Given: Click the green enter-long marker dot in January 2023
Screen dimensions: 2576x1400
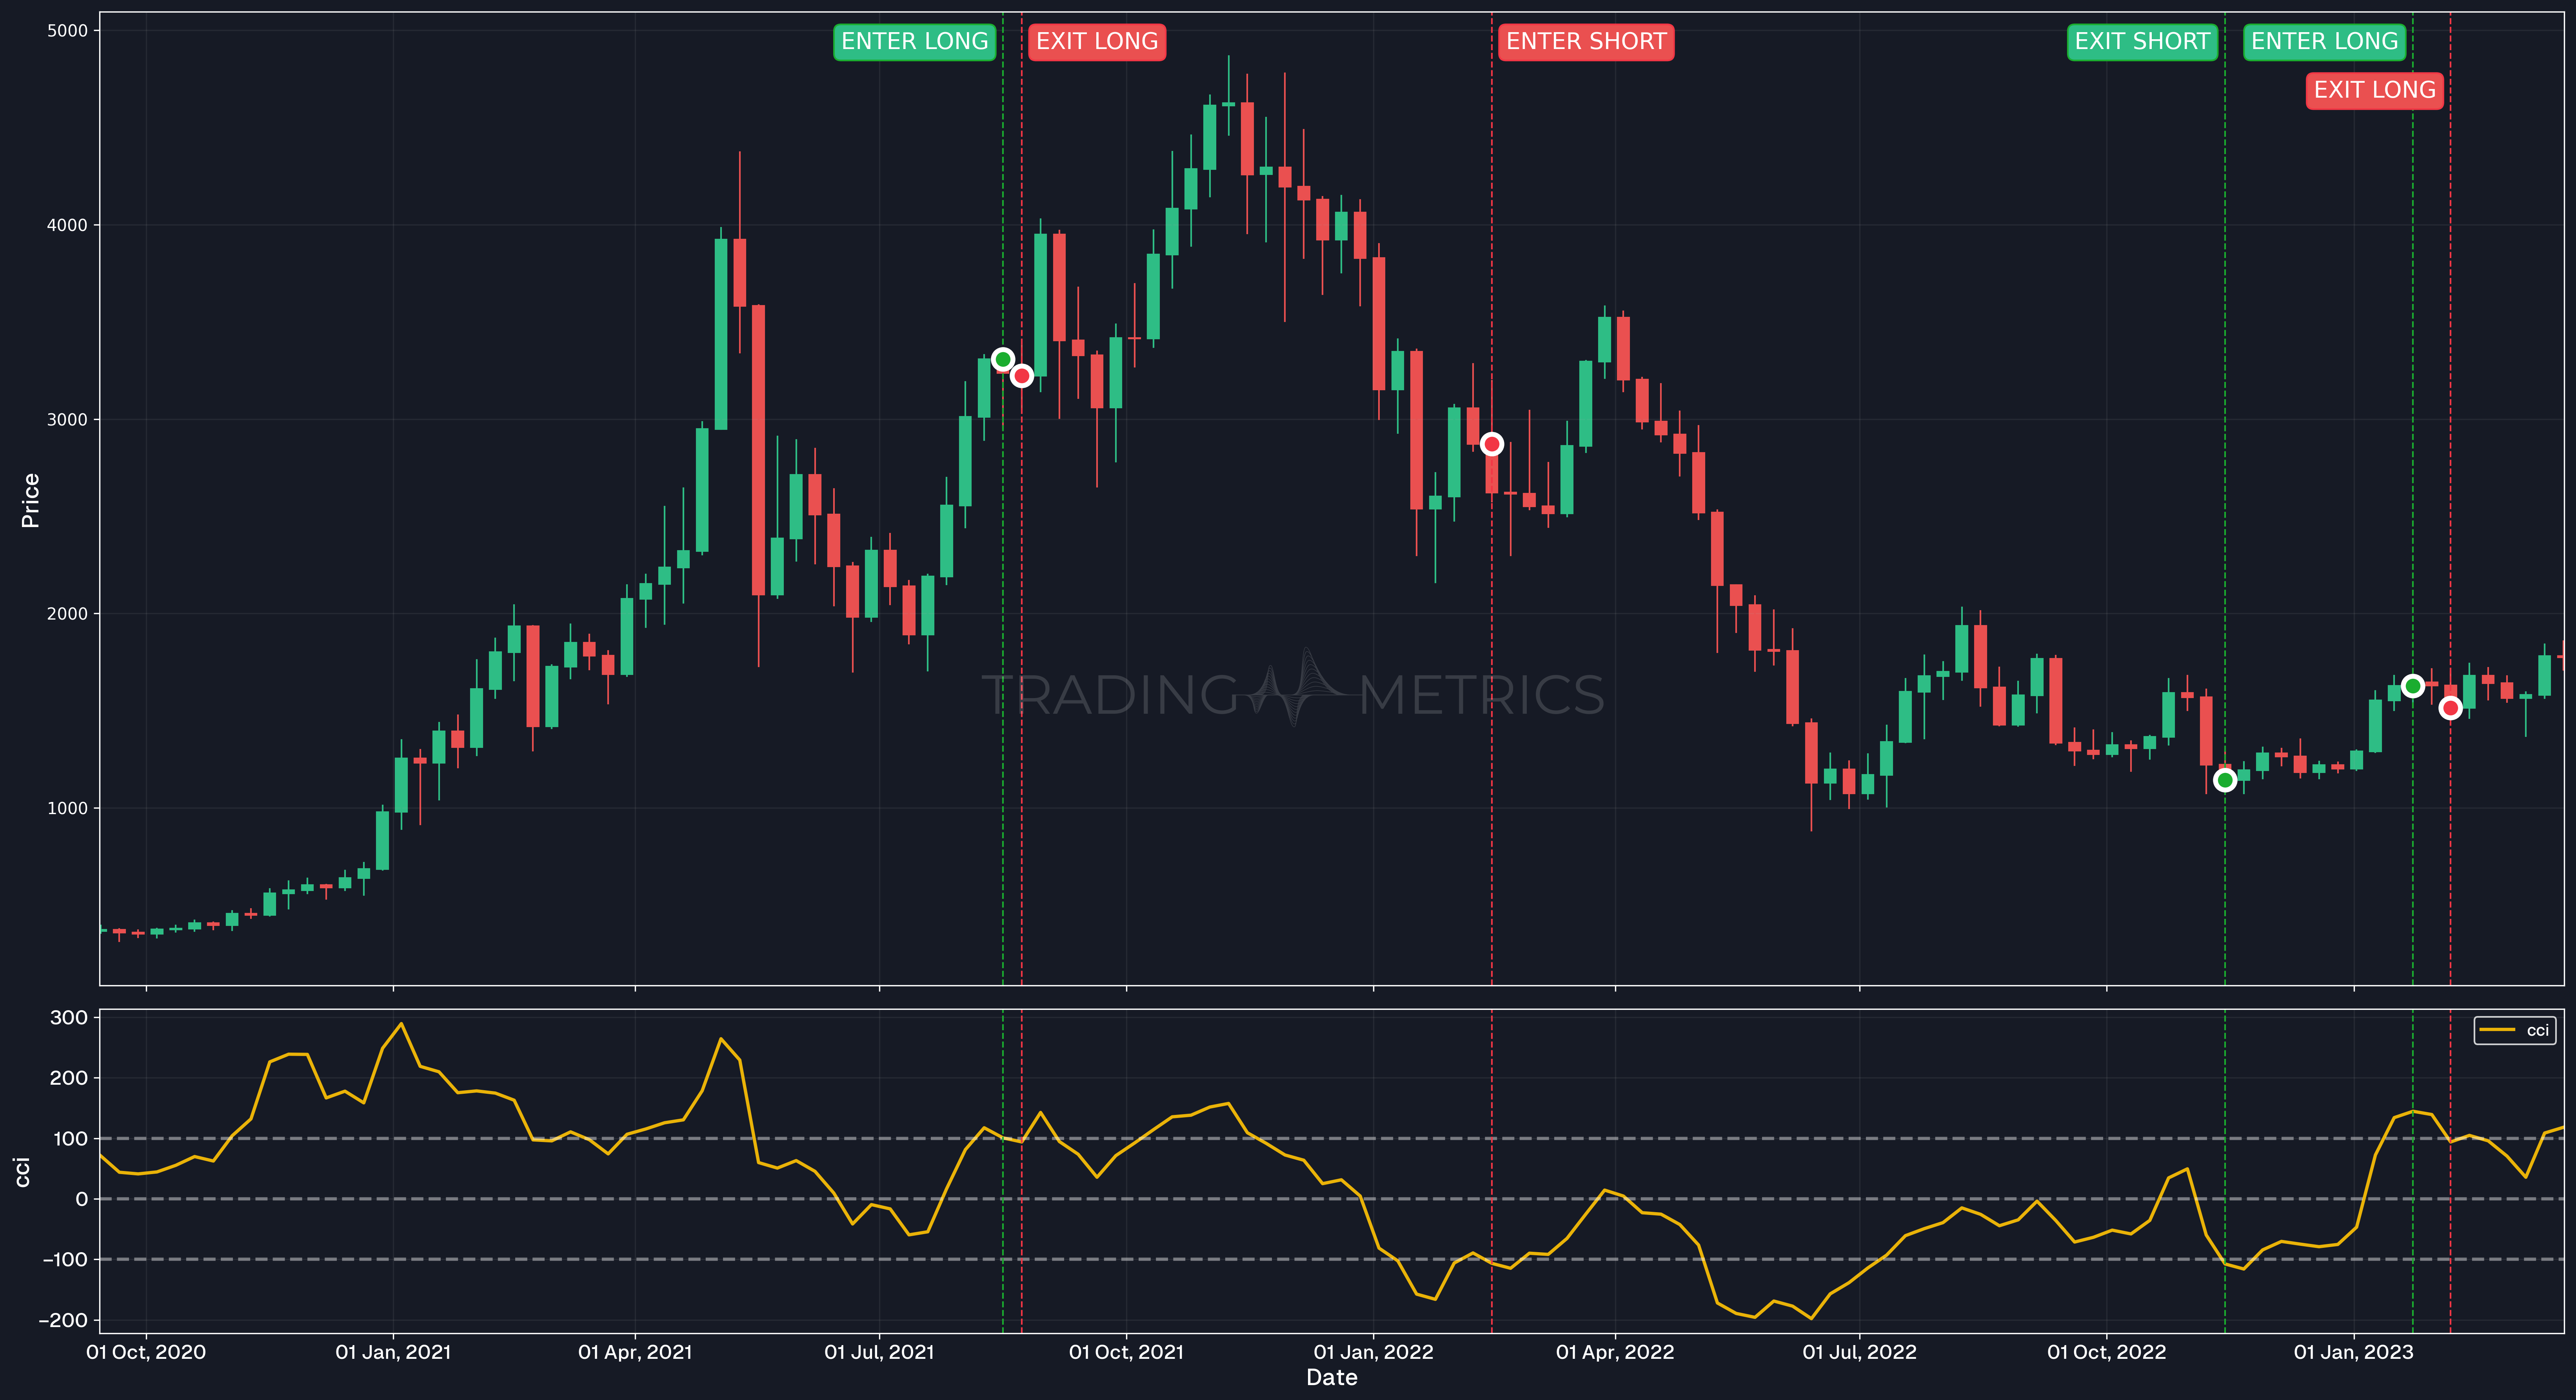Looking at the screenshot, I should [2412, 686].
